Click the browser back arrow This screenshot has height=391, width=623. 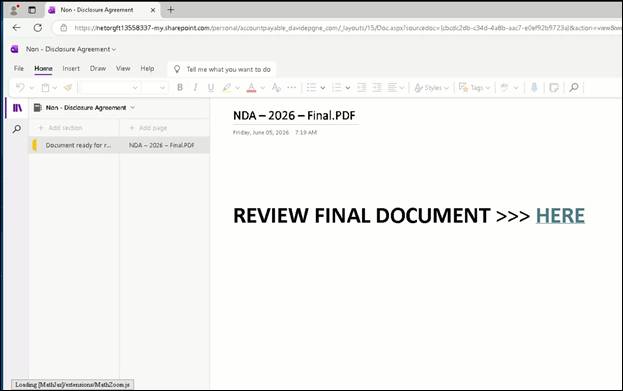pos(16,27)
